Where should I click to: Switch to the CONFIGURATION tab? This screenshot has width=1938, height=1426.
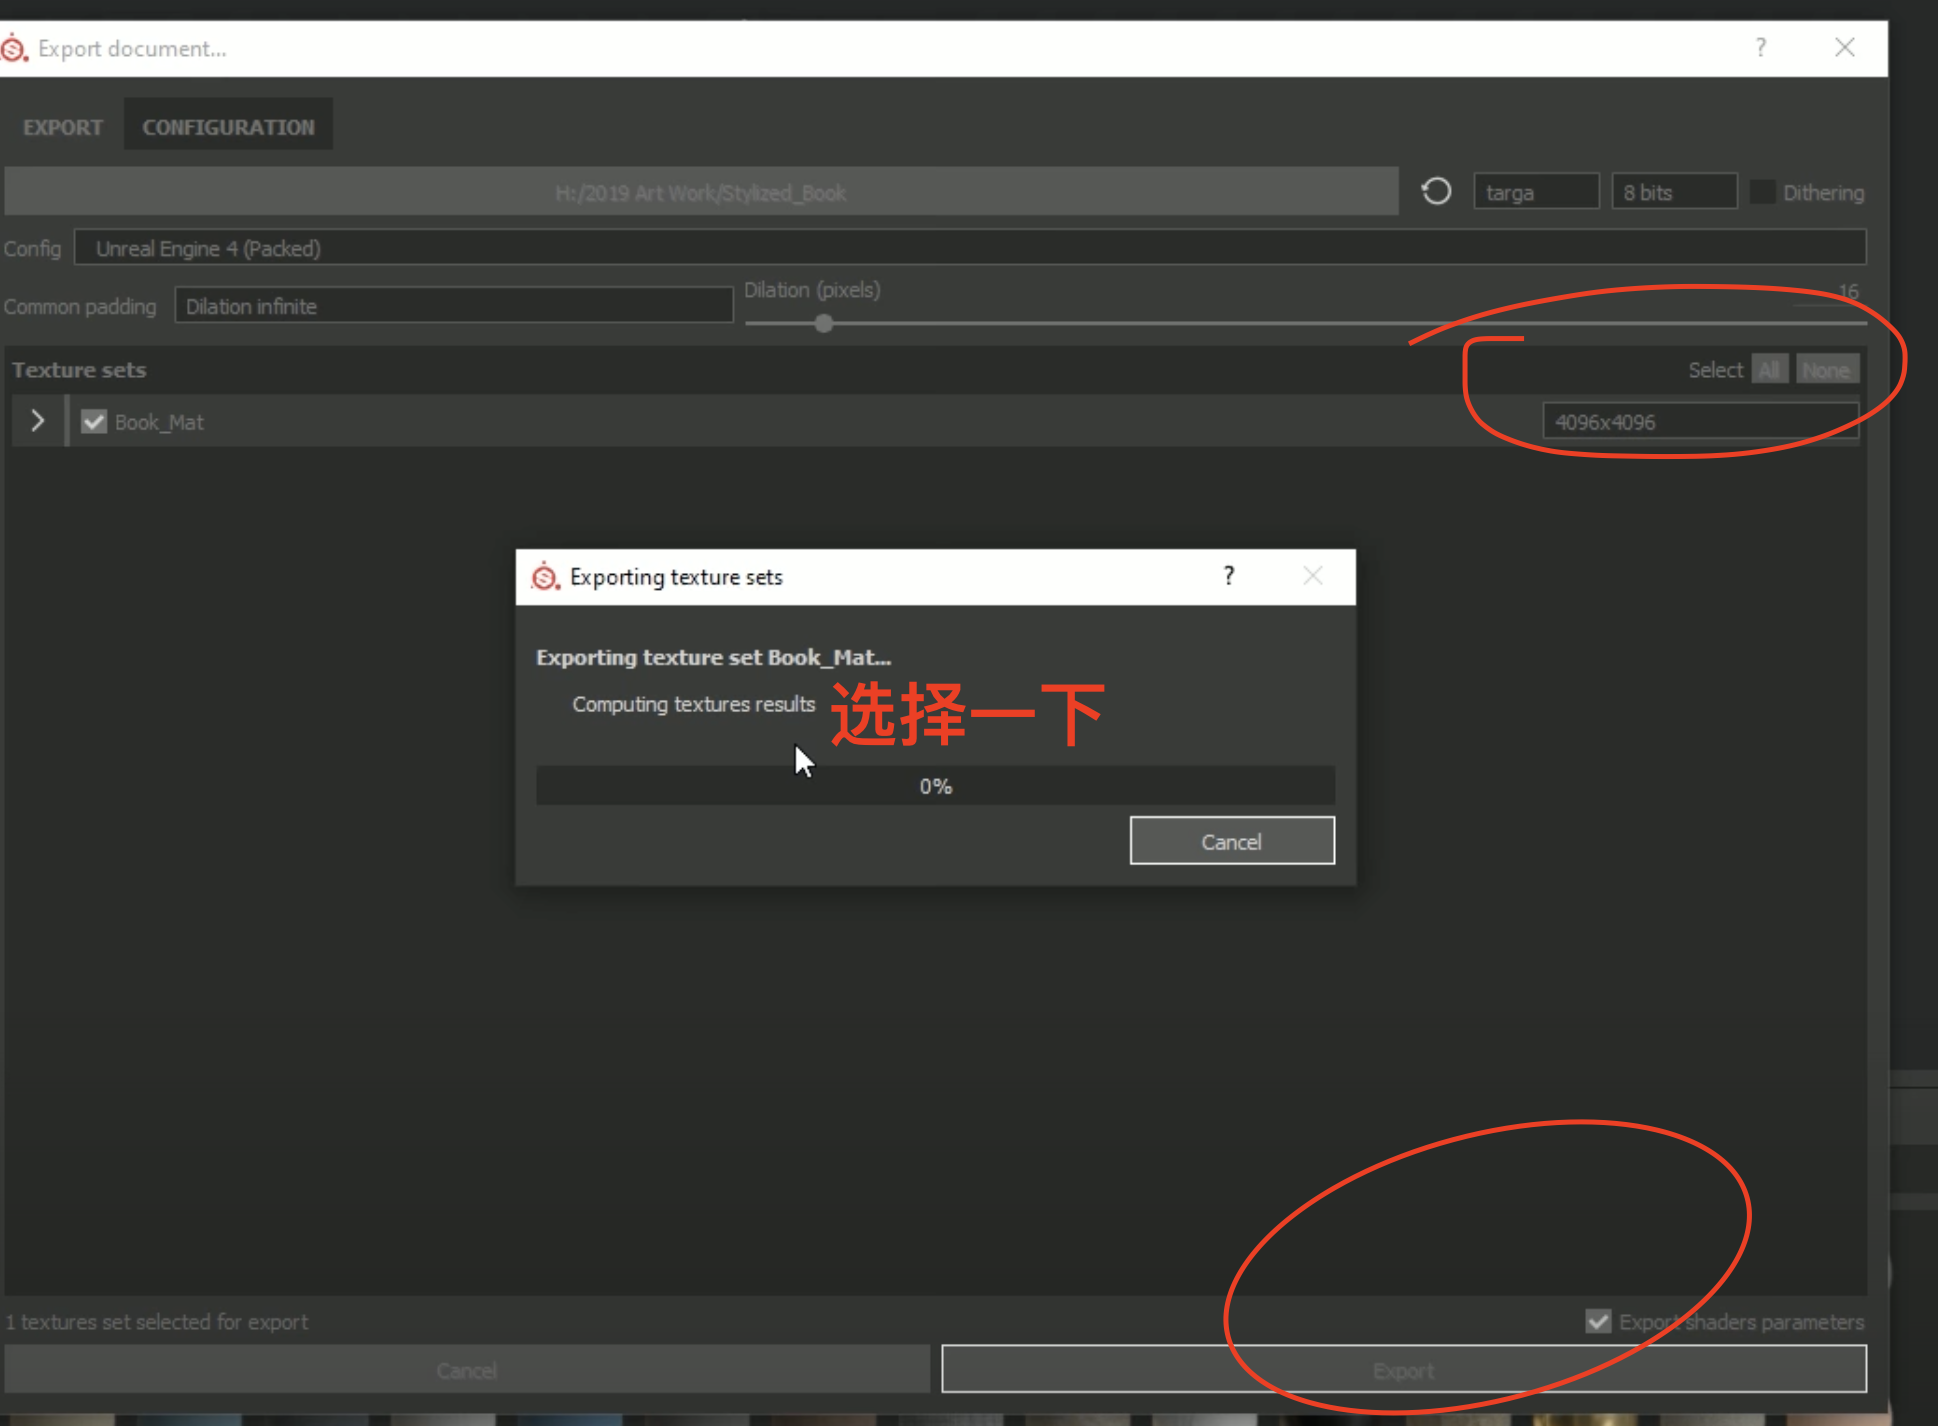(228, 127)
